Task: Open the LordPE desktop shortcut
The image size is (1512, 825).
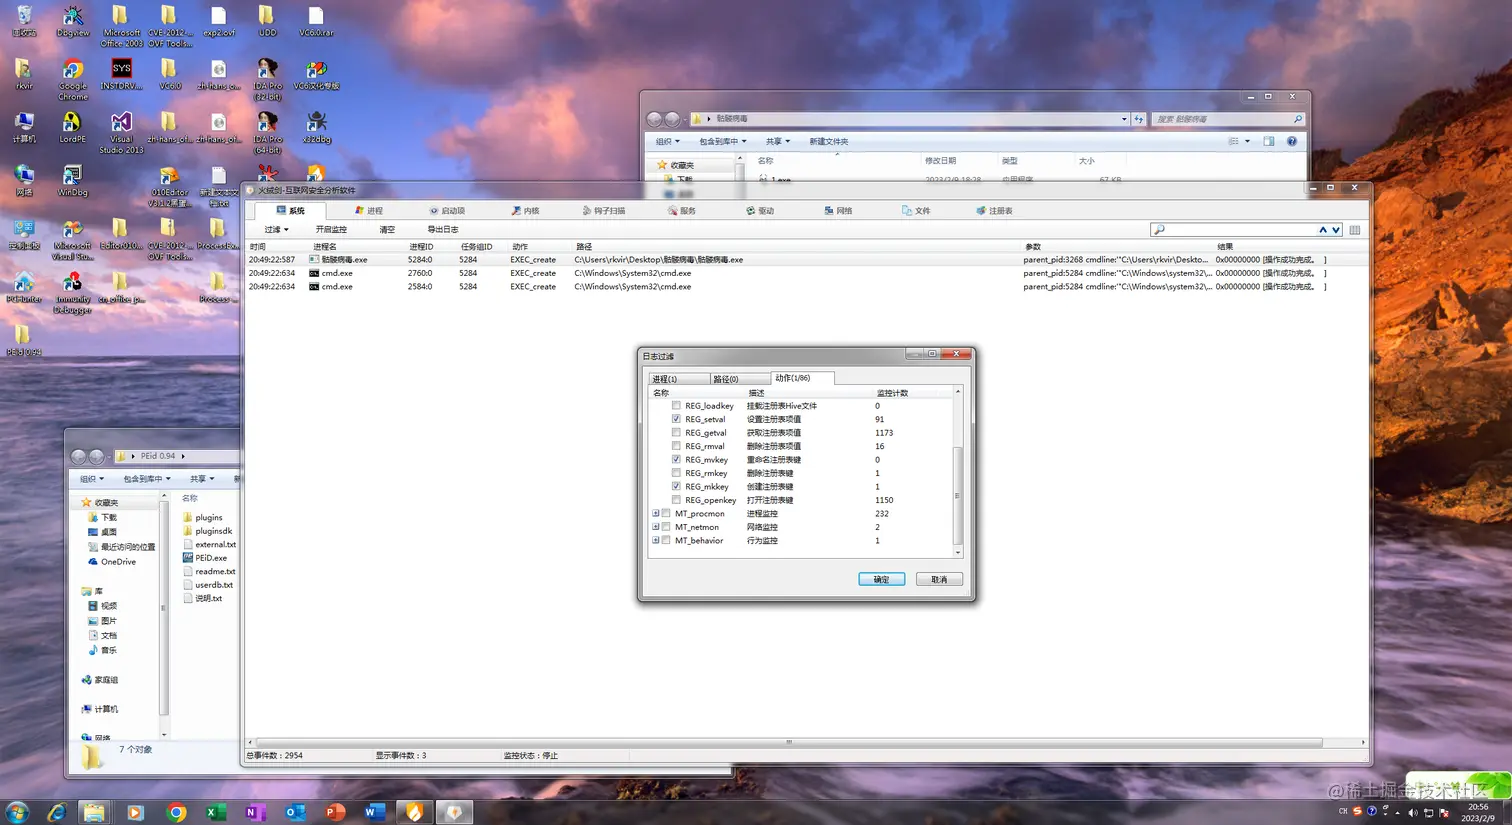Action: (72, 128)
